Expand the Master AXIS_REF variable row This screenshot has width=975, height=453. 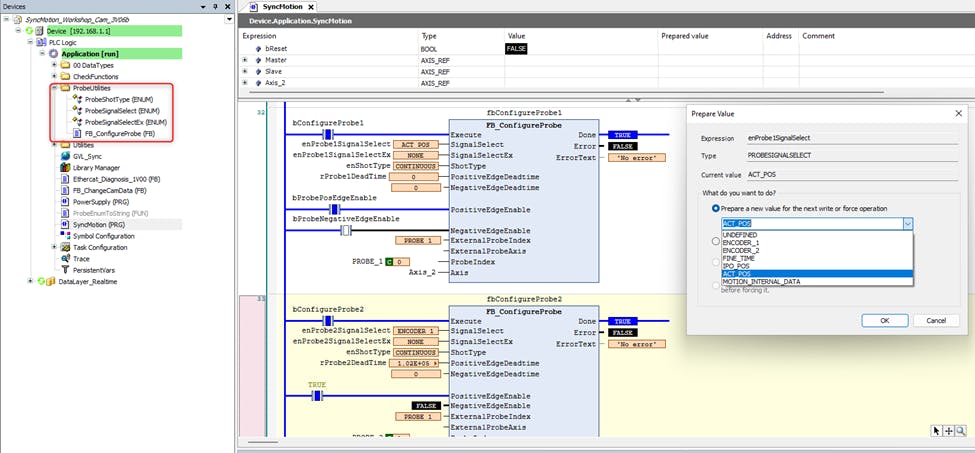pyautogui.click(x=245, y=60)
